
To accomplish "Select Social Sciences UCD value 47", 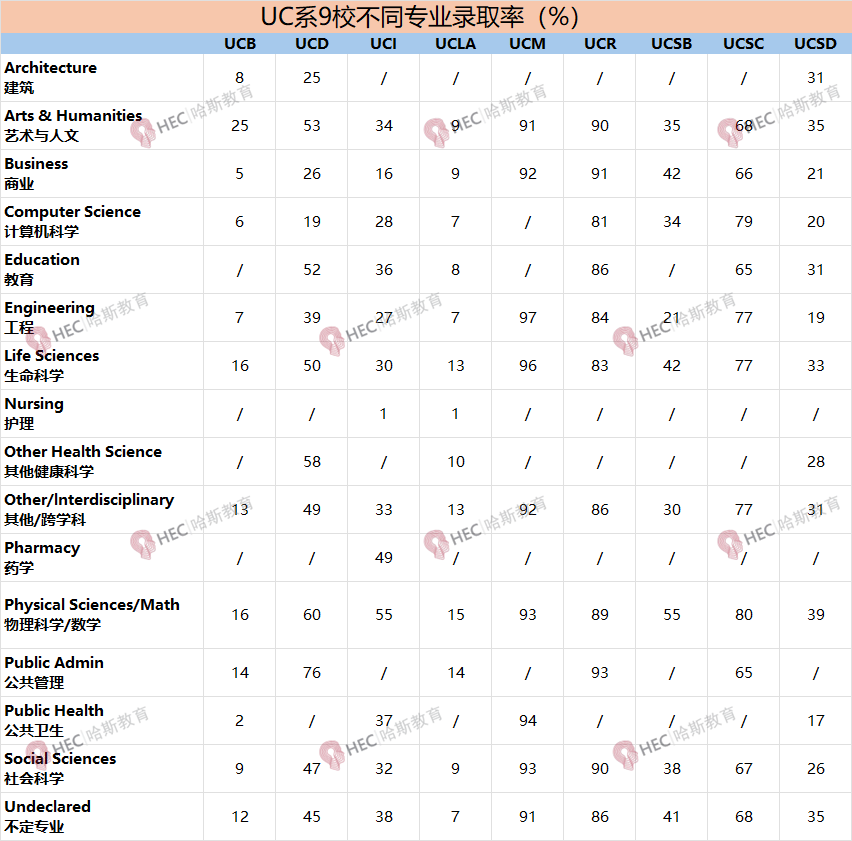I will [312, 768].
